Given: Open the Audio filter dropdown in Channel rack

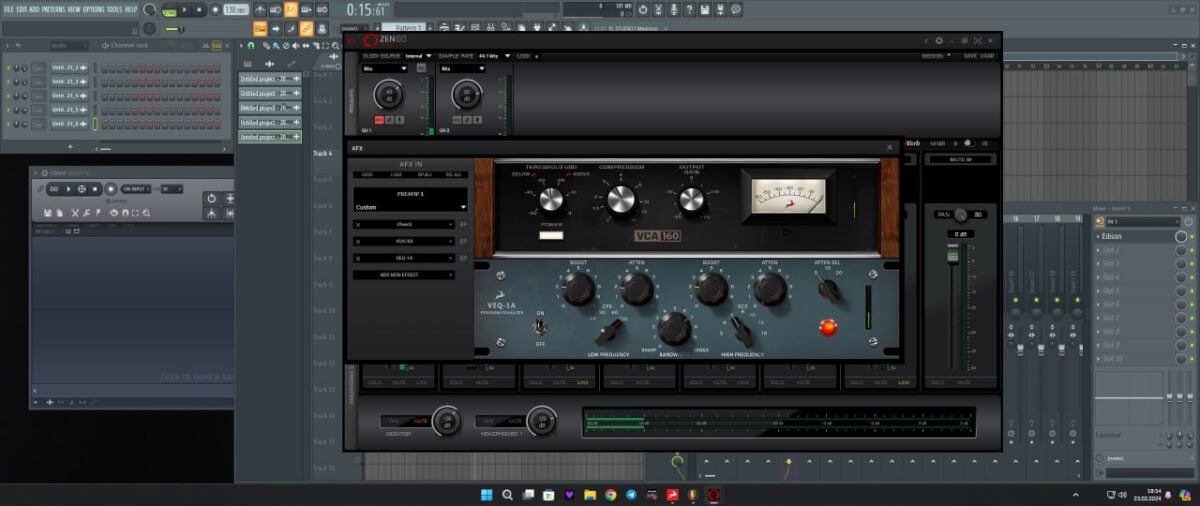Looking at the screenshot, I should point(68,45).
